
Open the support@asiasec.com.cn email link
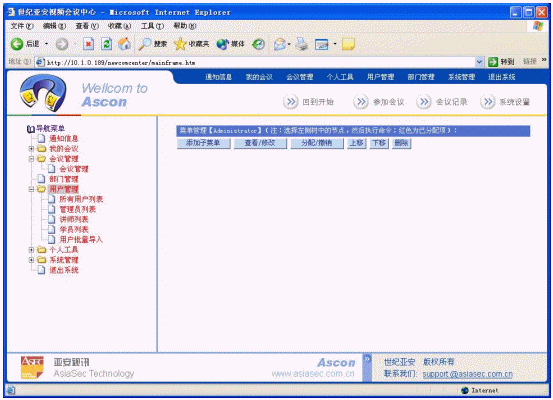point(467,374)
